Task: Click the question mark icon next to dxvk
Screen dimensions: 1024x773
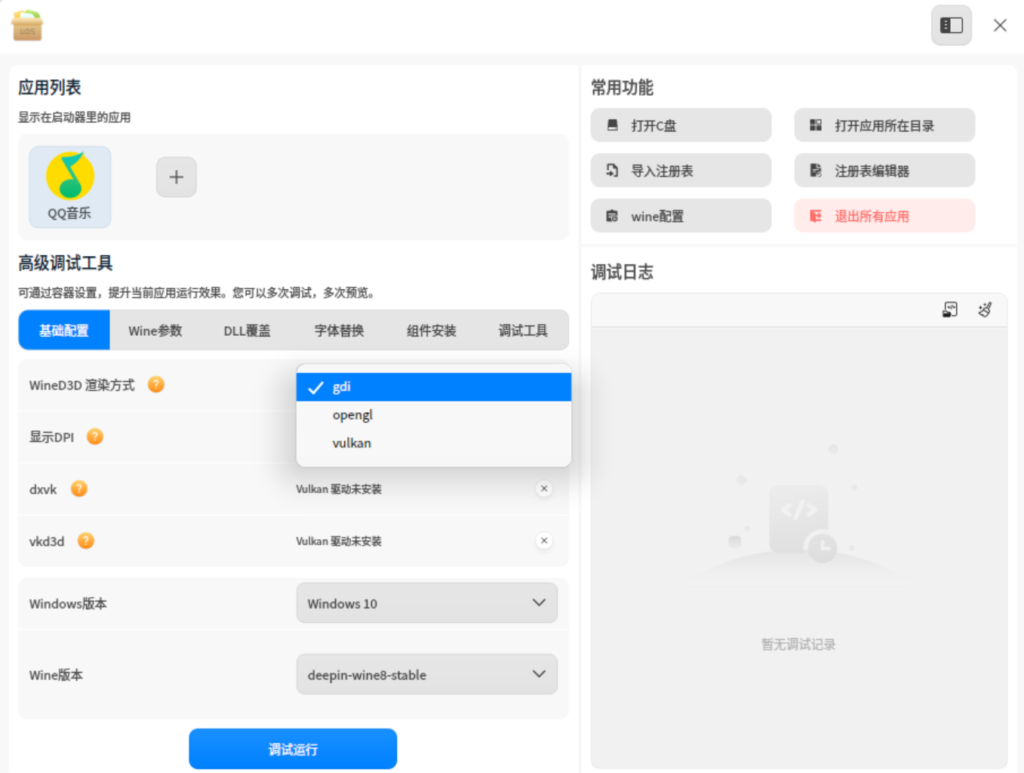Action: 79,489
